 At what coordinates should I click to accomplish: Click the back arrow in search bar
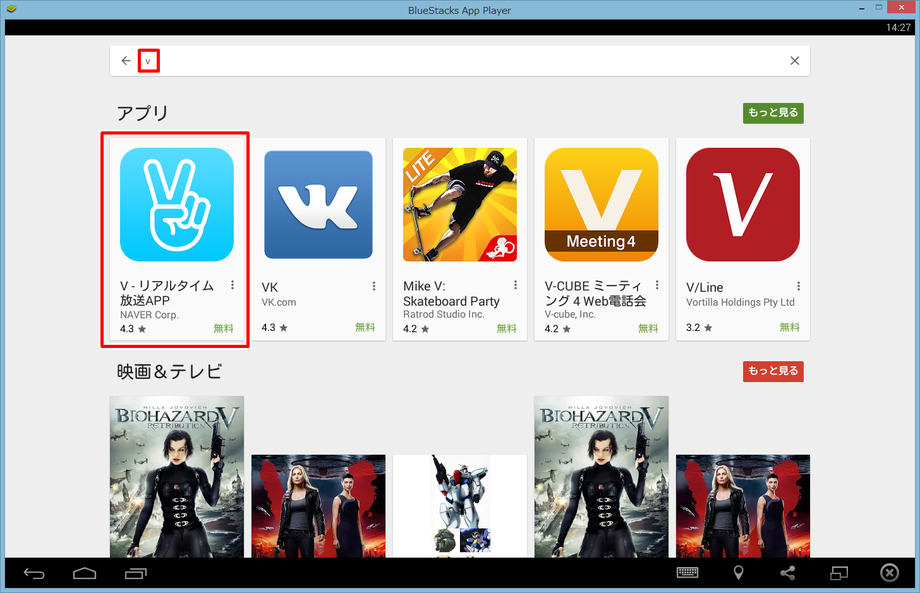(126, 61)
